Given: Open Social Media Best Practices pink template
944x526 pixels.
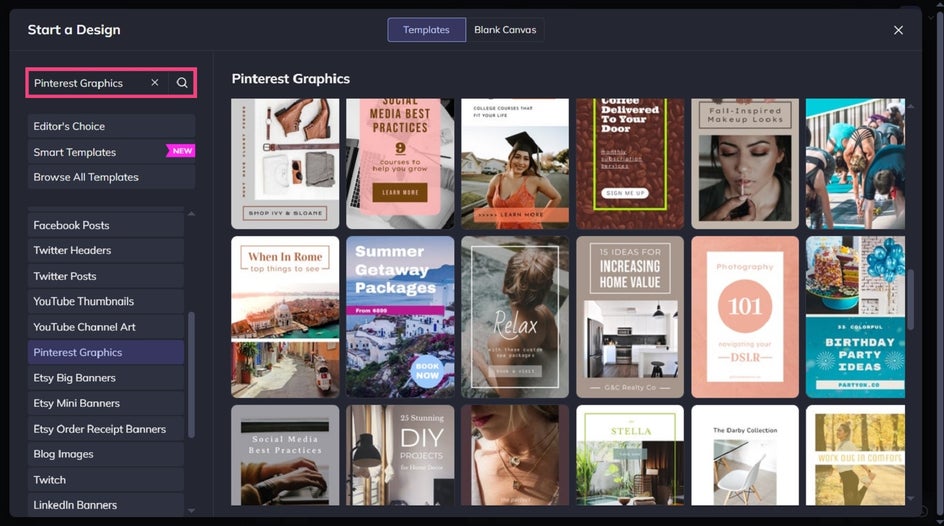Looking at the screenshot, I should pos(400,164).
